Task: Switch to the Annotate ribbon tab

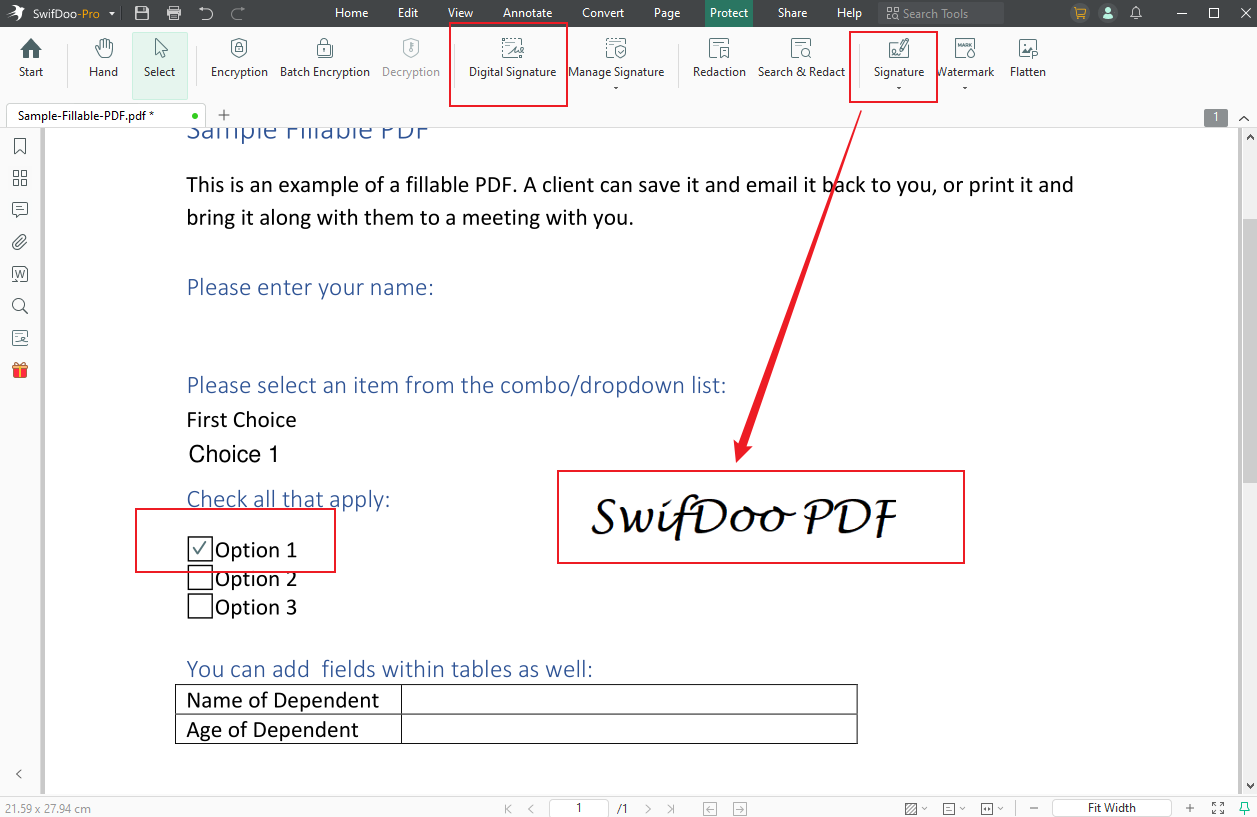Action: pos(527,13)
